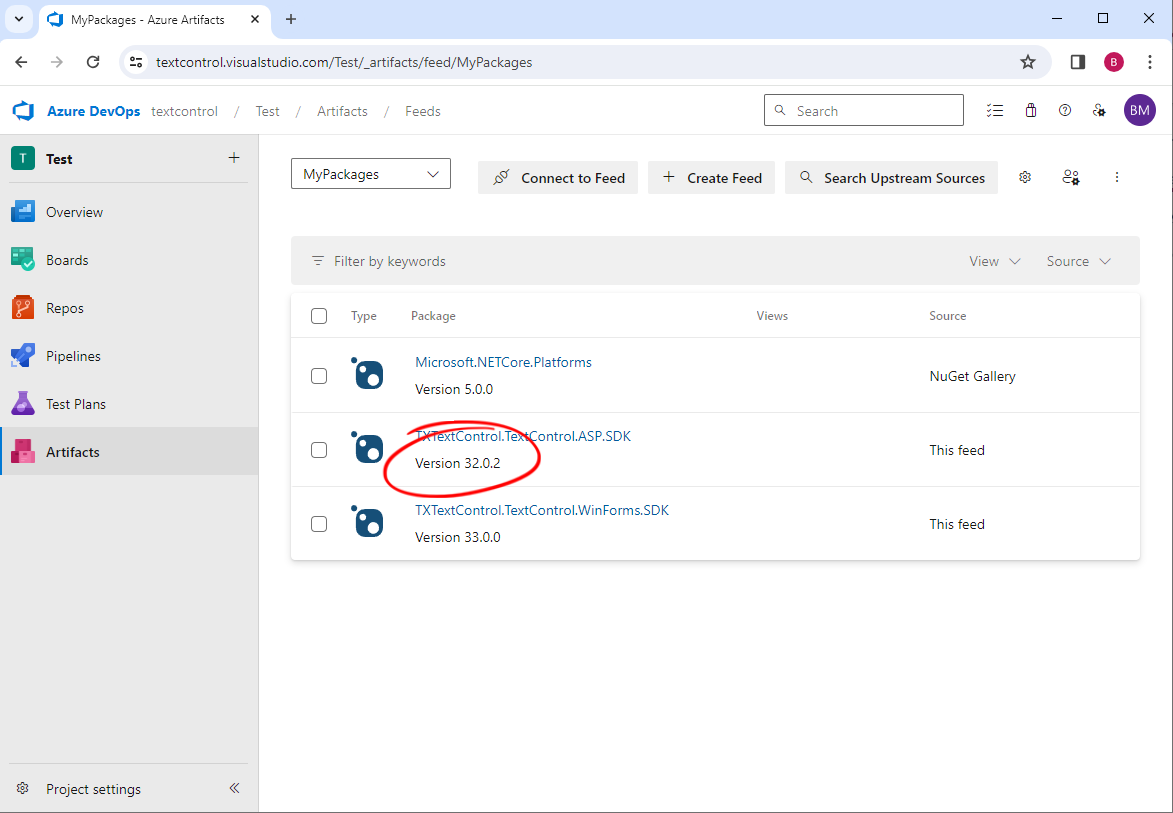Open the feed permissions users icon

click(1070, 177)
